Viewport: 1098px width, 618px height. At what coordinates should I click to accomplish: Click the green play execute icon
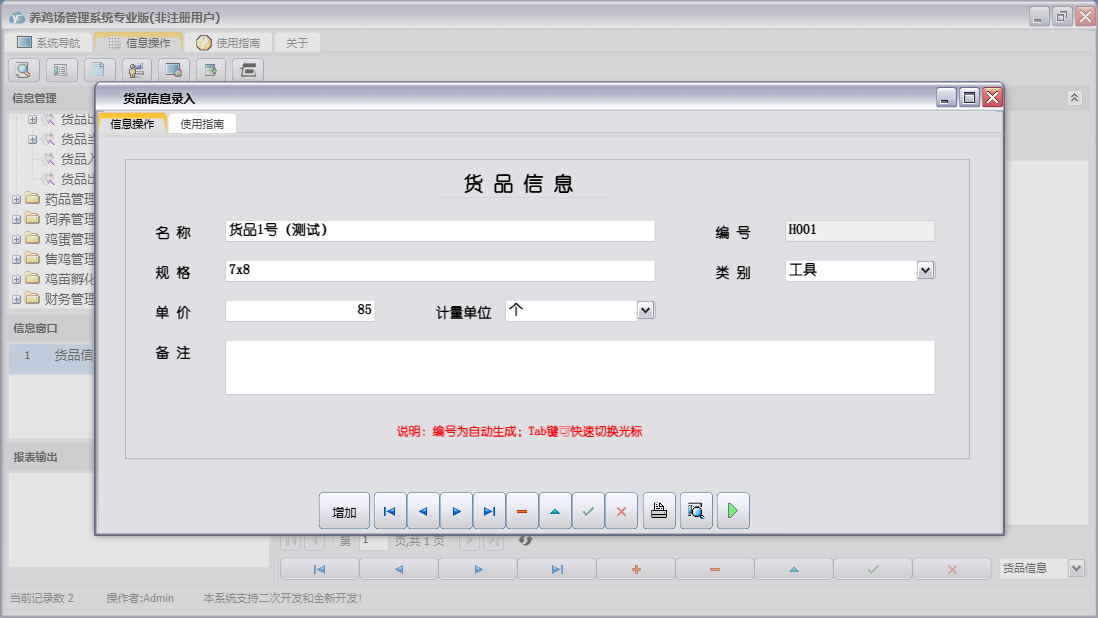(732, 510)
